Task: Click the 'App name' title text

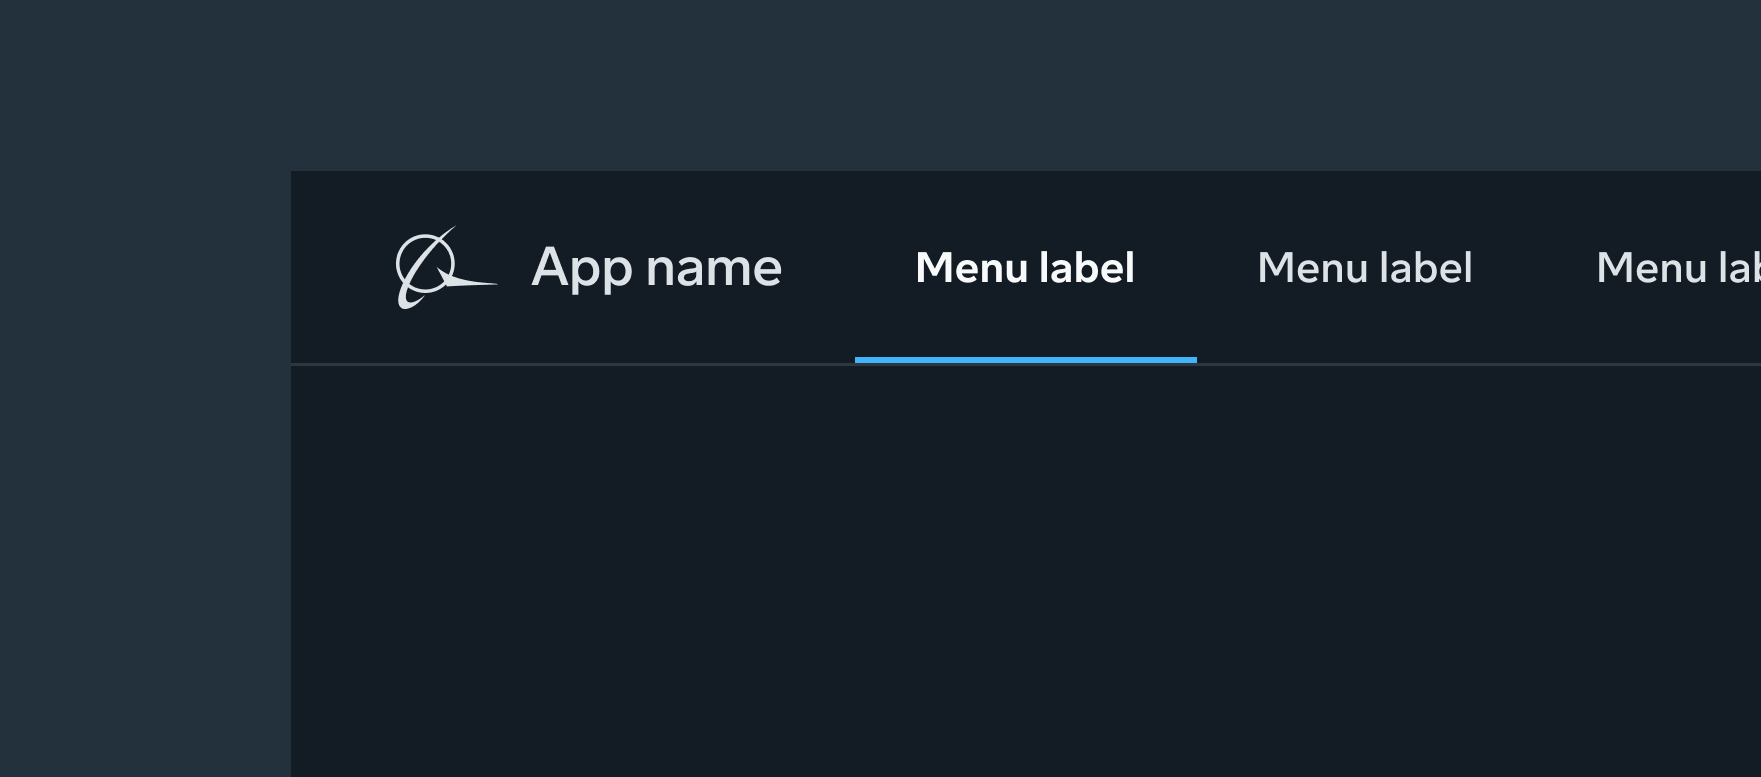Action: (656, 268)
